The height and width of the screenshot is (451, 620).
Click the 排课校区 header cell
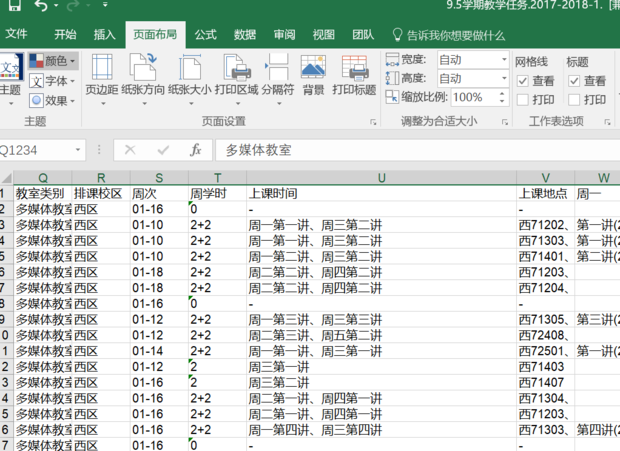pos(101,194)
